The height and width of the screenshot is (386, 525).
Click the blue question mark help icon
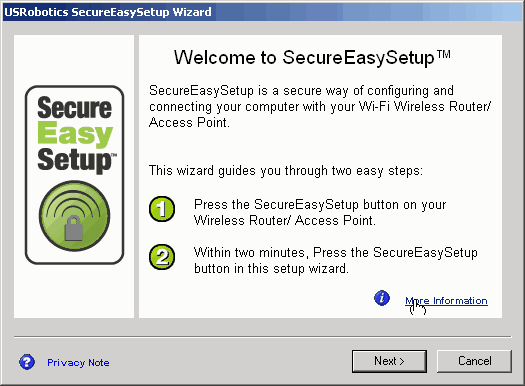coord(27,362)
